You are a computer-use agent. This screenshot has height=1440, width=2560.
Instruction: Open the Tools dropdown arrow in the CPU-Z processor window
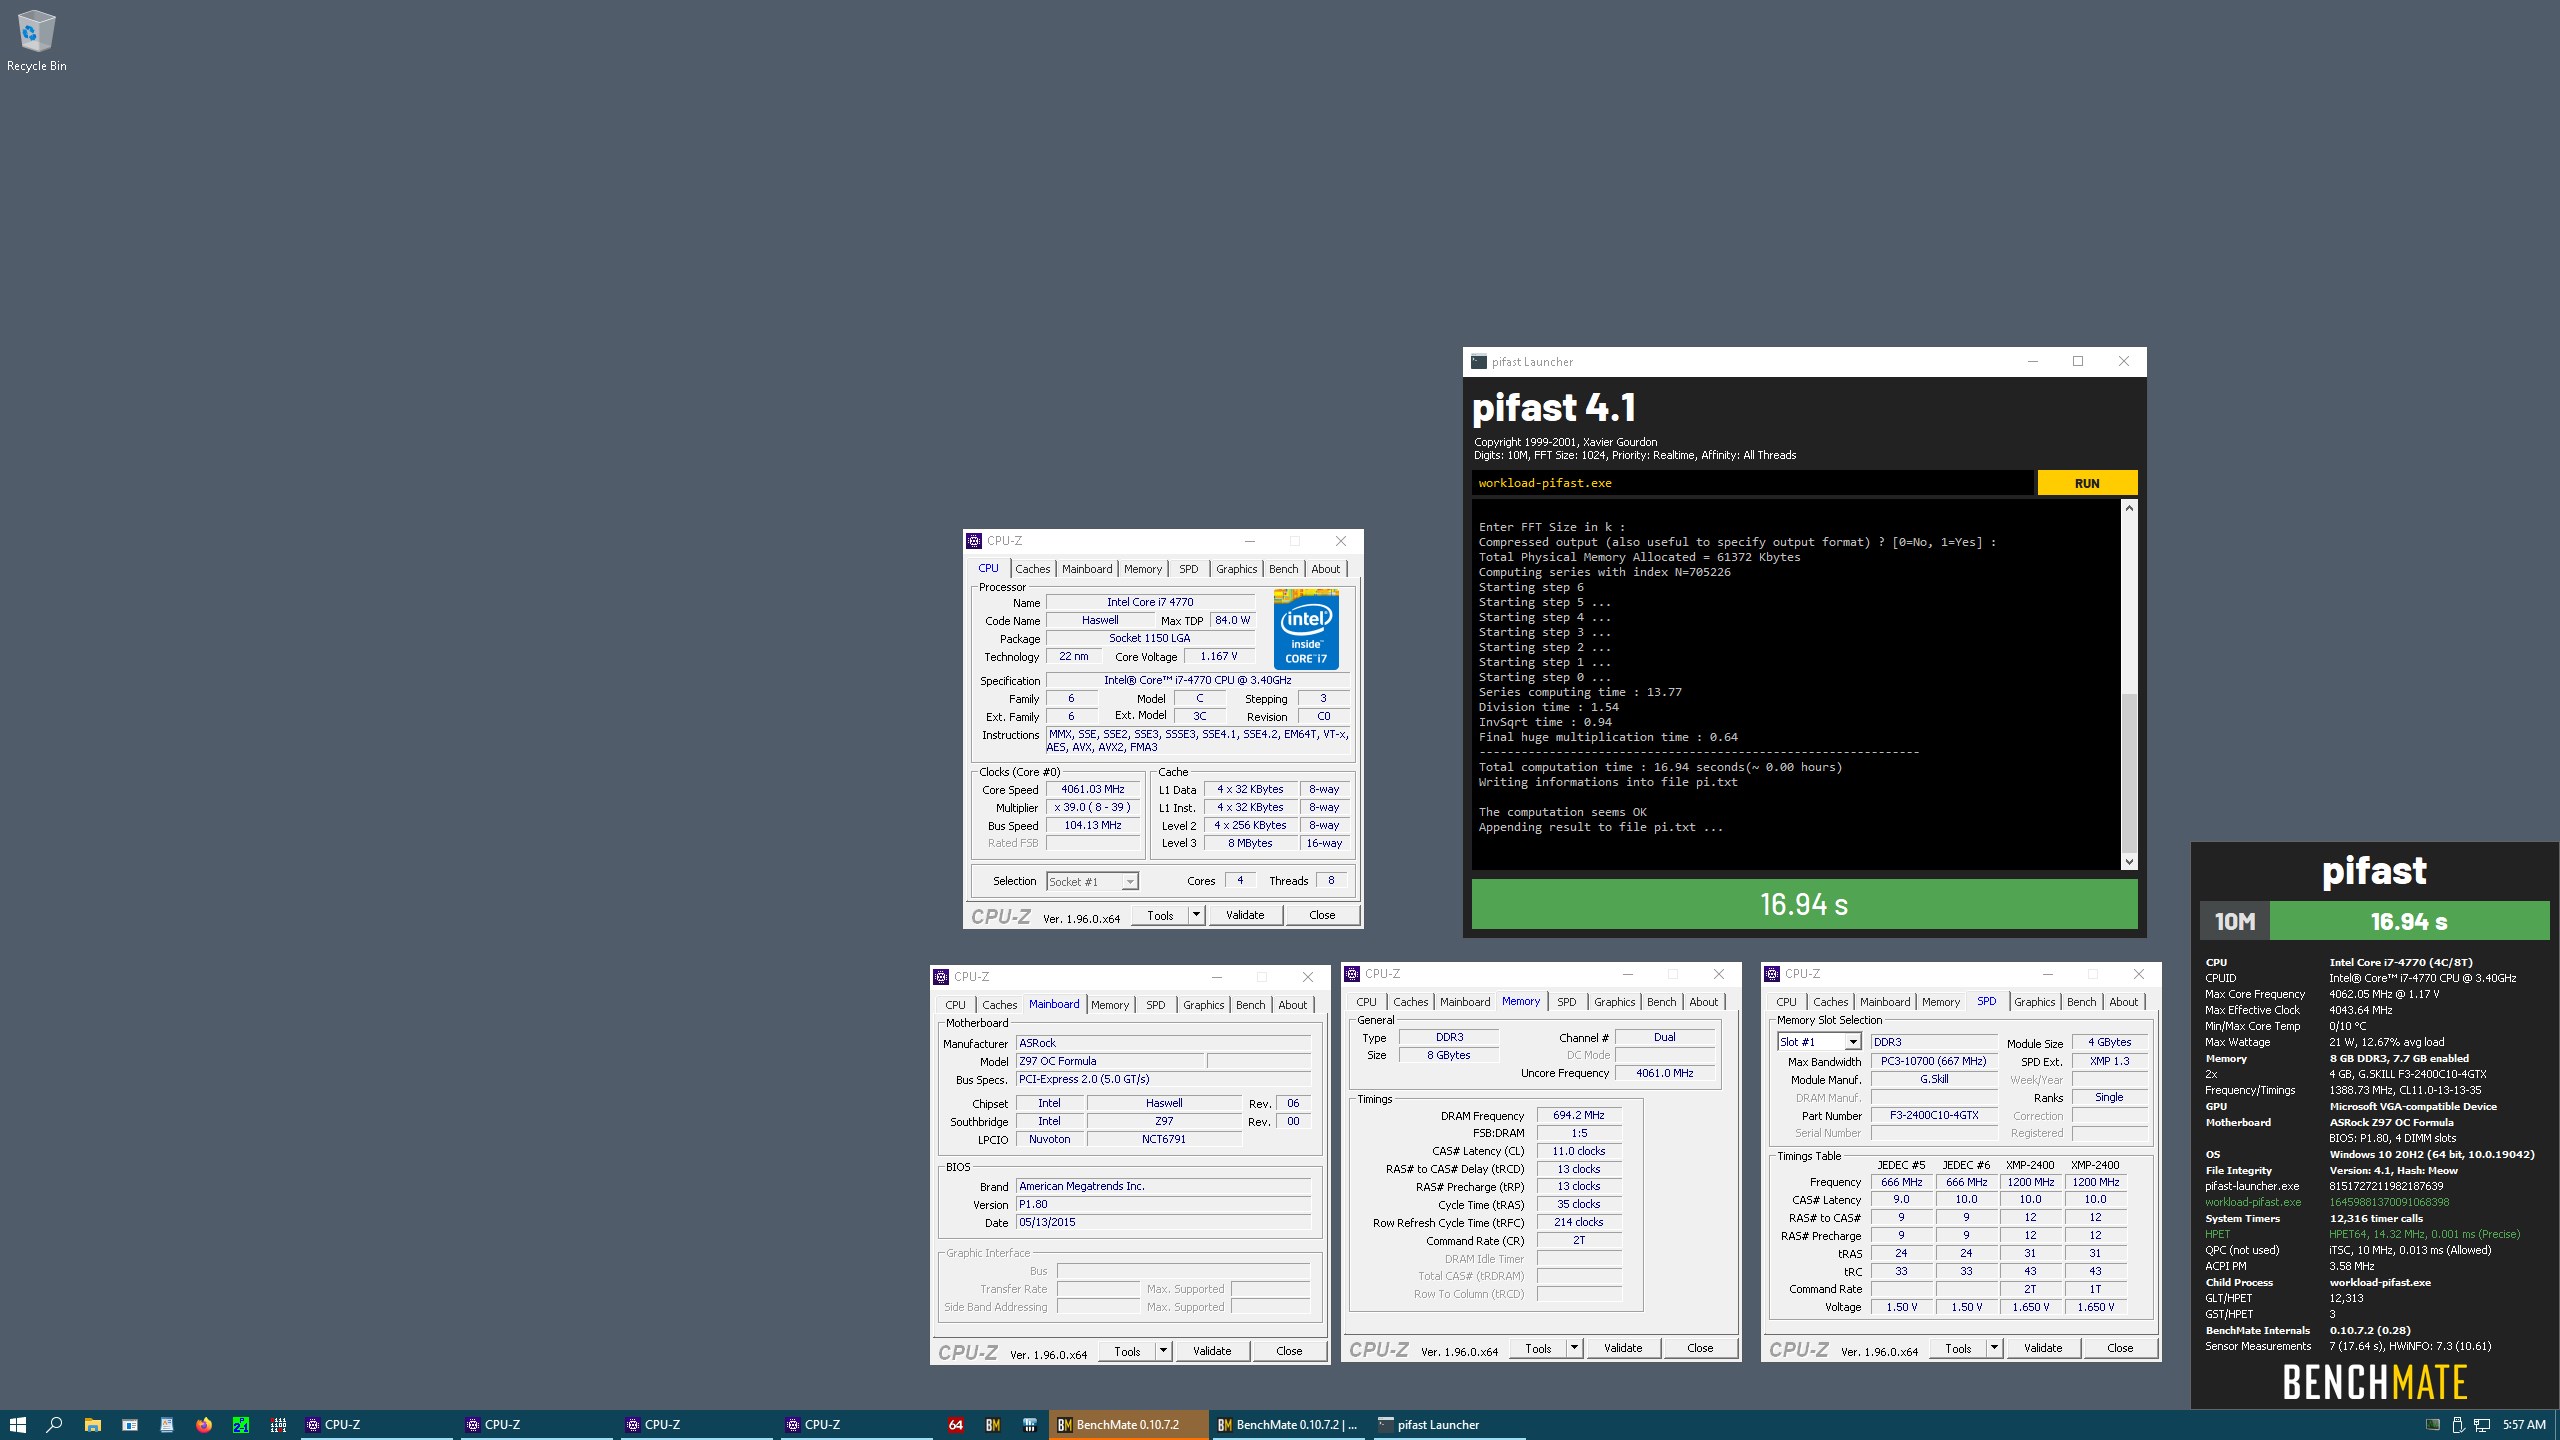click(1195, 915)
